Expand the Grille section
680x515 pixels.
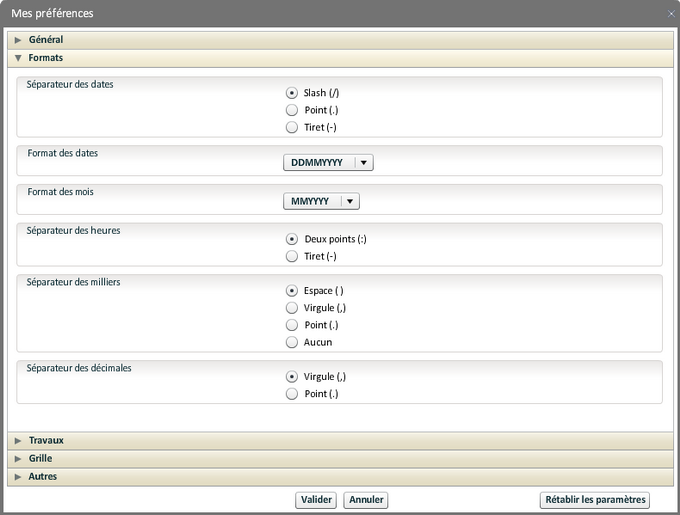(x=40, y=458)
